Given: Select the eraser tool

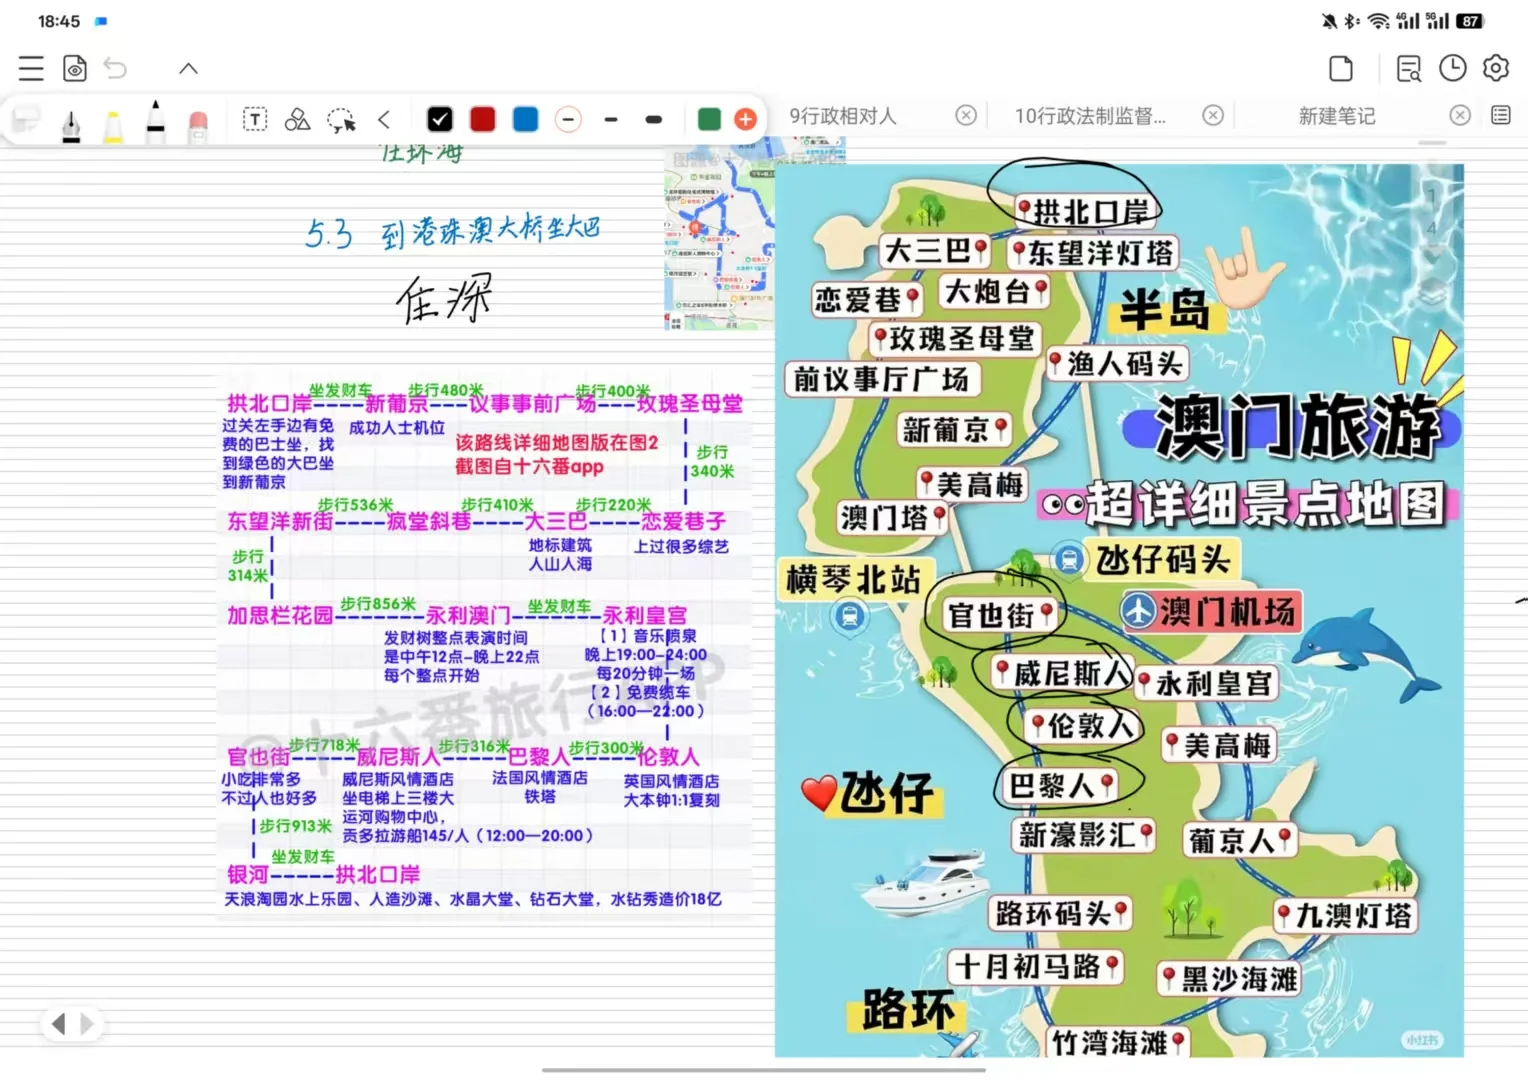Looking at the screenshot, I should (198, 119).
